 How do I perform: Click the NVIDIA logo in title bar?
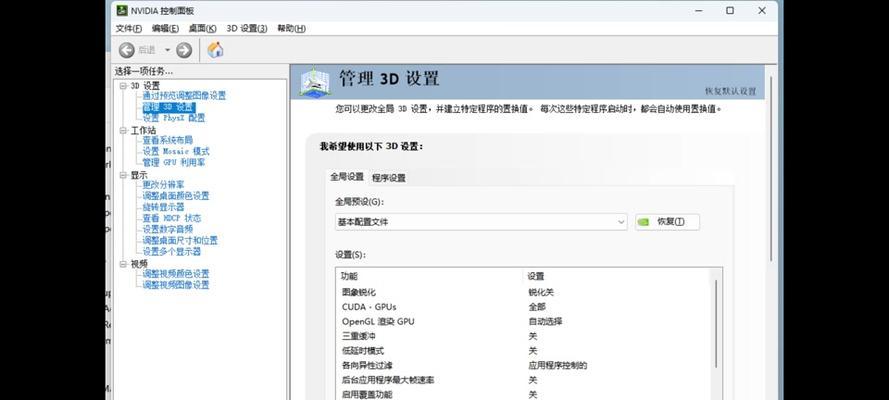(122, 10)
